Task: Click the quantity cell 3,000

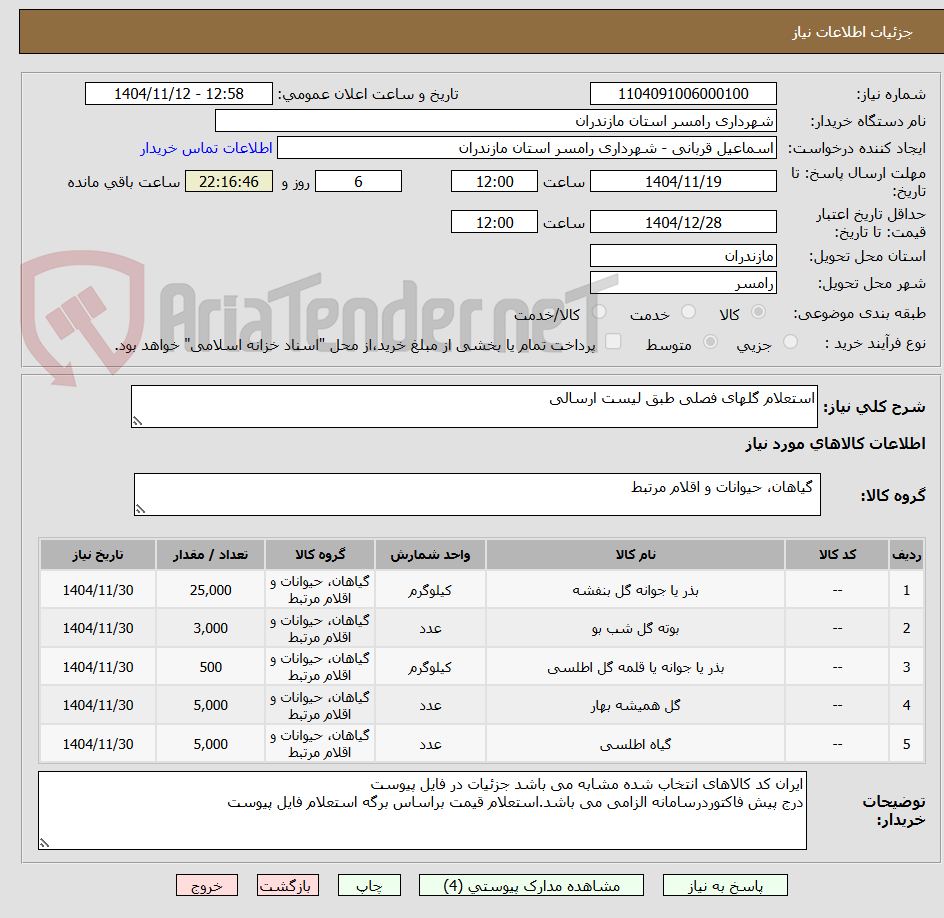Action: [x=210, y=628]
